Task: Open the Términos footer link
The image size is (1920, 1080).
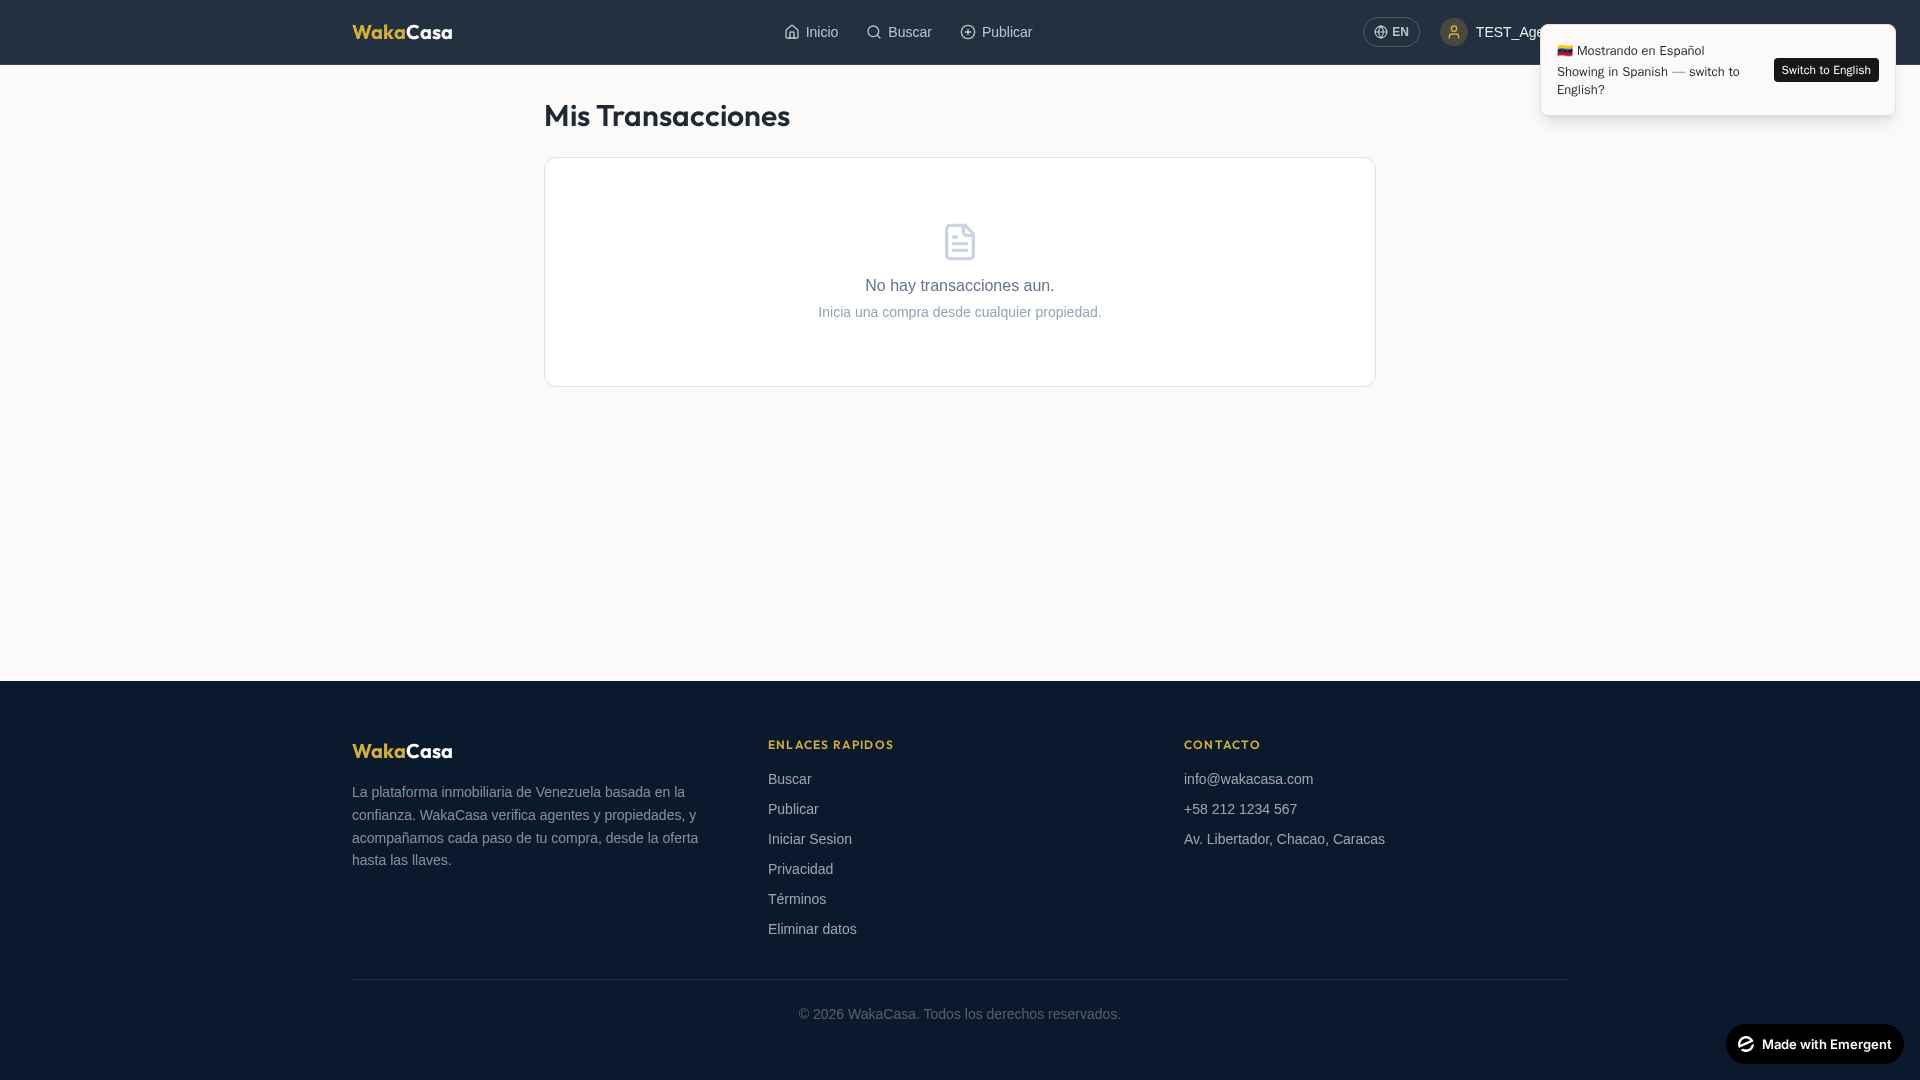Action: pyautogui.click(x=797, y=899)
